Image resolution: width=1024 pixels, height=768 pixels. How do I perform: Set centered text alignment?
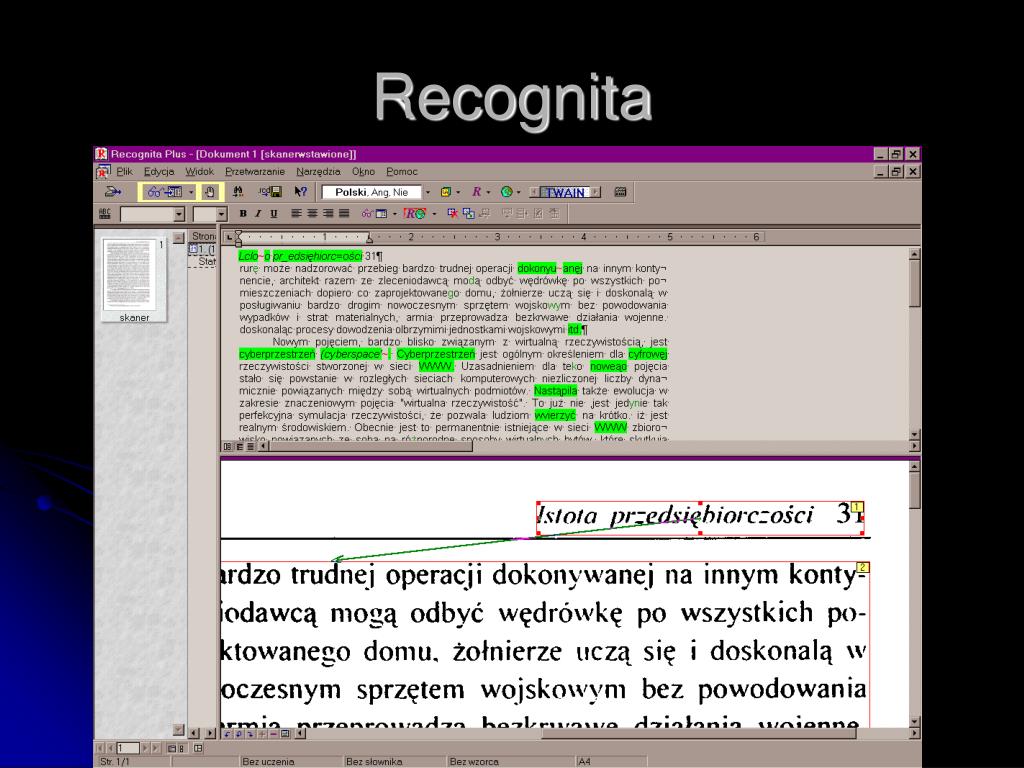pos(312,214)
